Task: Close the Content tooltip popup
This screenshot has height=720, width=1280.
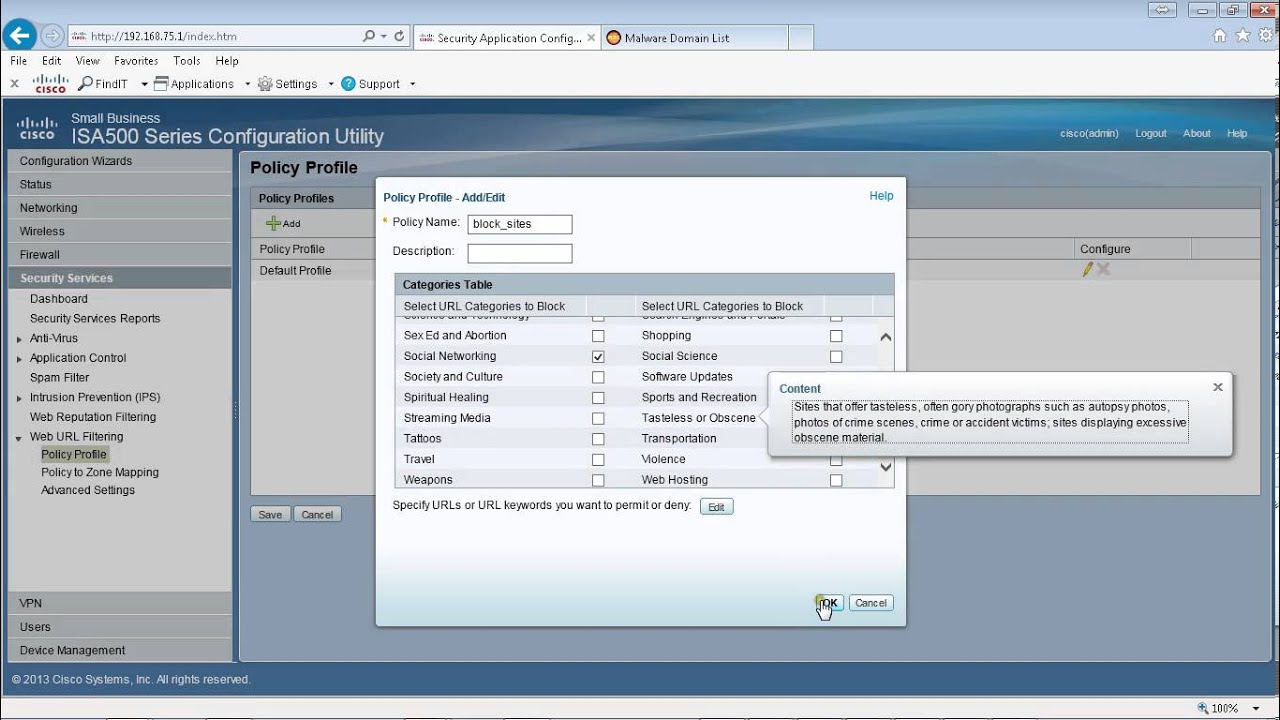Action: click(1217, 387)
